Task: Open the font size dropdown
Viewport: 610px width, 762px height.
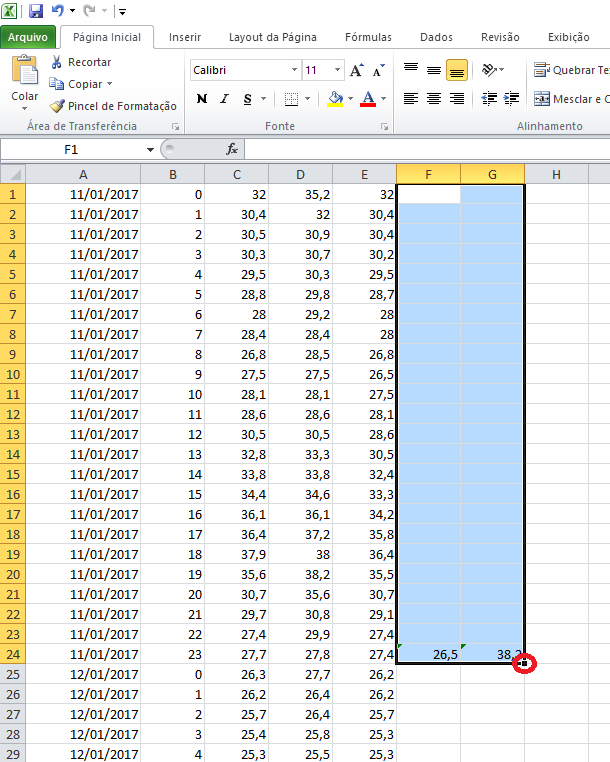Action: tap(338, 71)
